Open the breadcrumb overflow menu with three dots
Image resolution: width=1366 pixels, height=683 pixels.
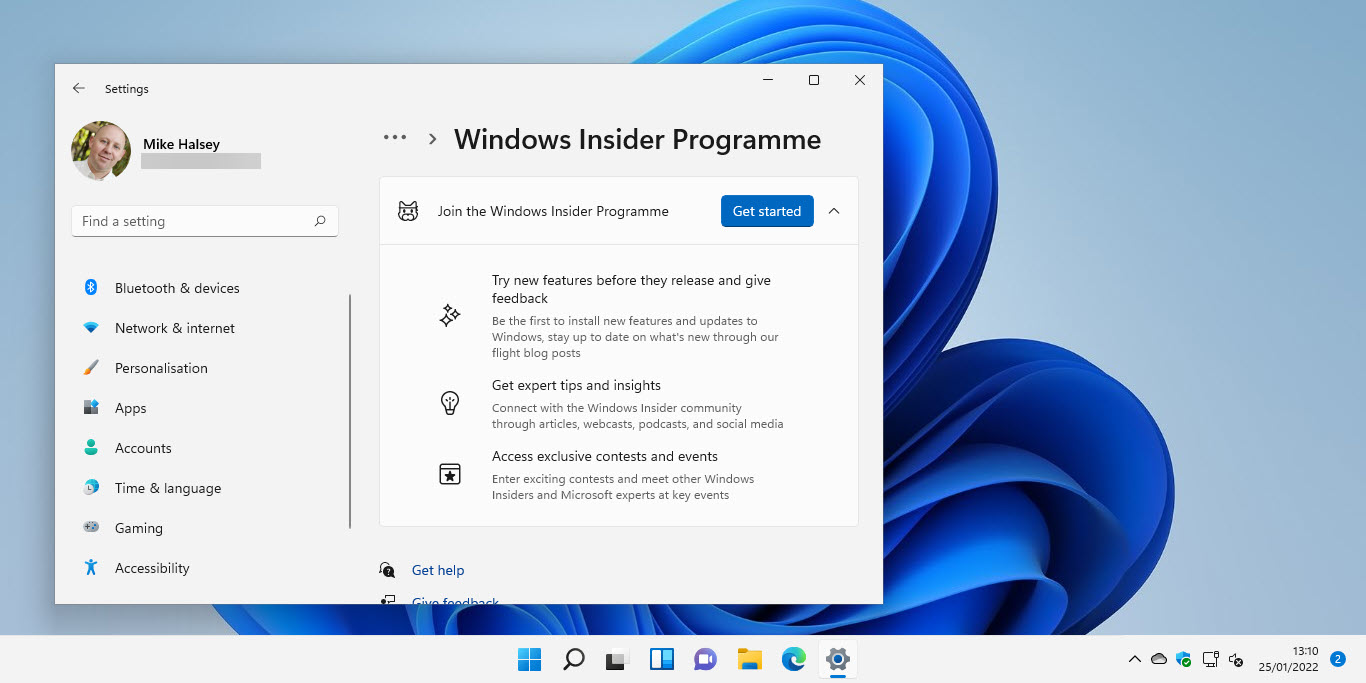(x=395, y=137)
